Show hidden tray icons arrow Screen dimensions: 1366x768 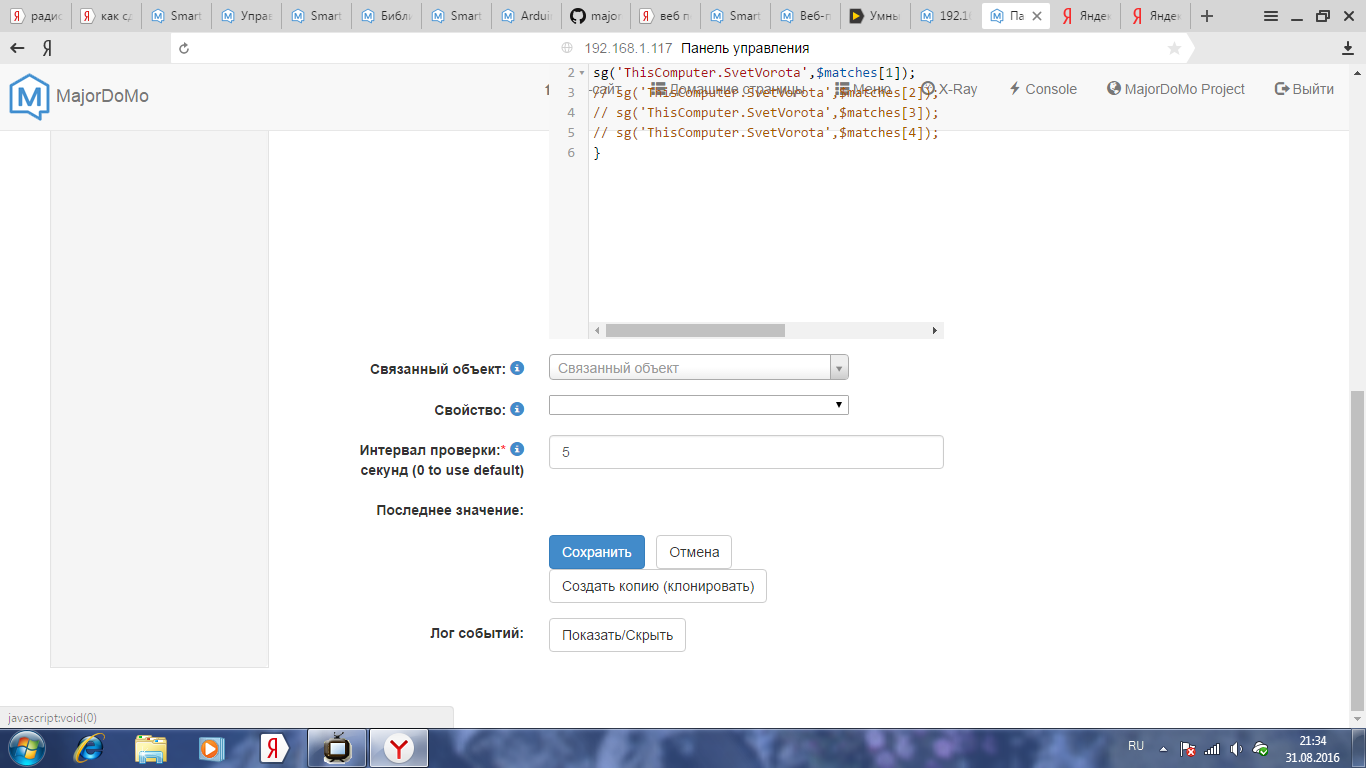[1163, 748]
